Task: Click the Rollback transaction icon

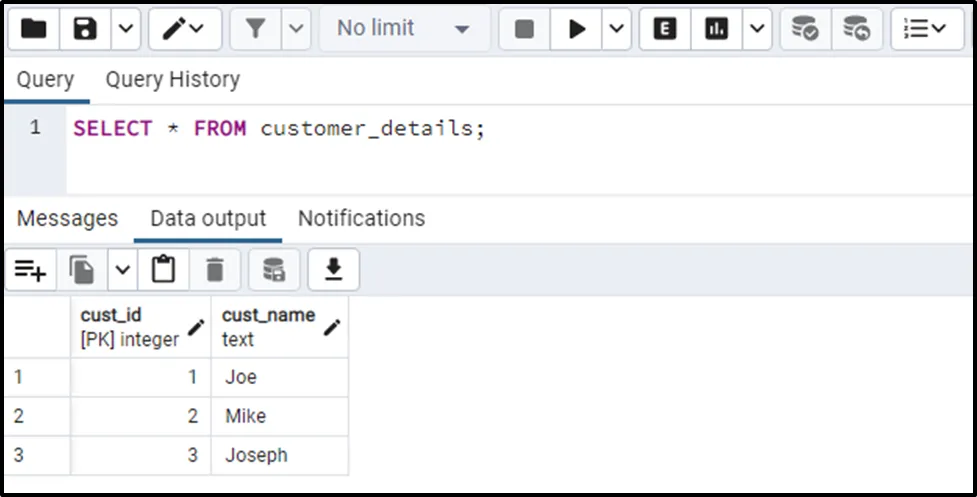Action: [x=856, y=29]
